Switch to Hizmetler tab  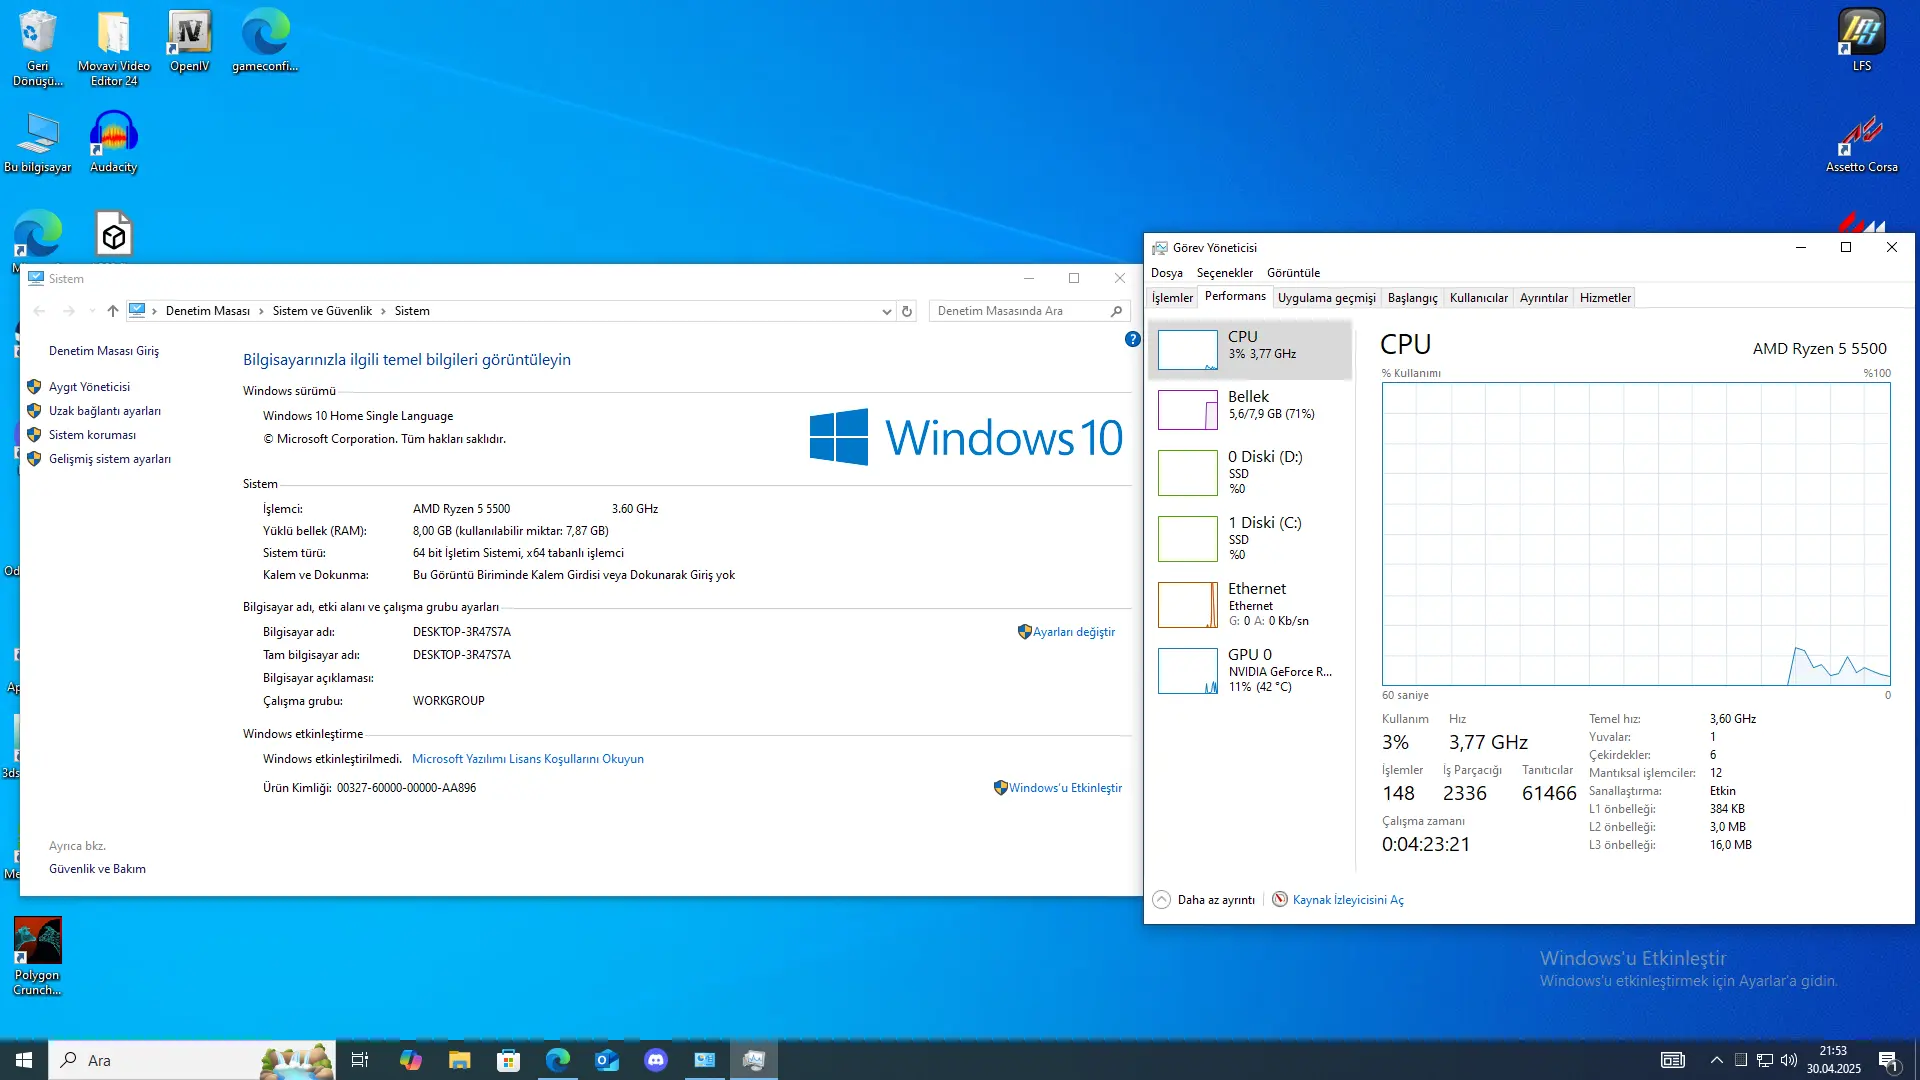(1605, 298)
